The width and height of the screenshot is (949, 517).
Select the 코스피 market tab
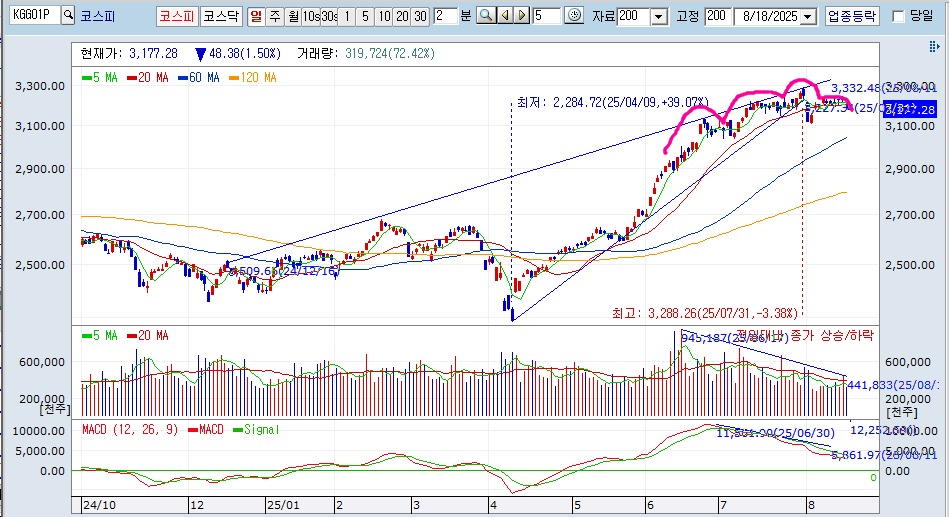click(177, 16)
